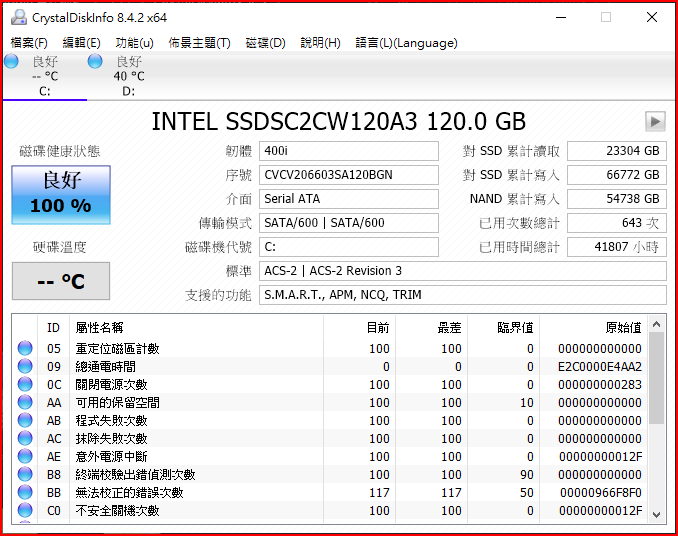Open the 佈景主題(T) menu

pos(199,43)
